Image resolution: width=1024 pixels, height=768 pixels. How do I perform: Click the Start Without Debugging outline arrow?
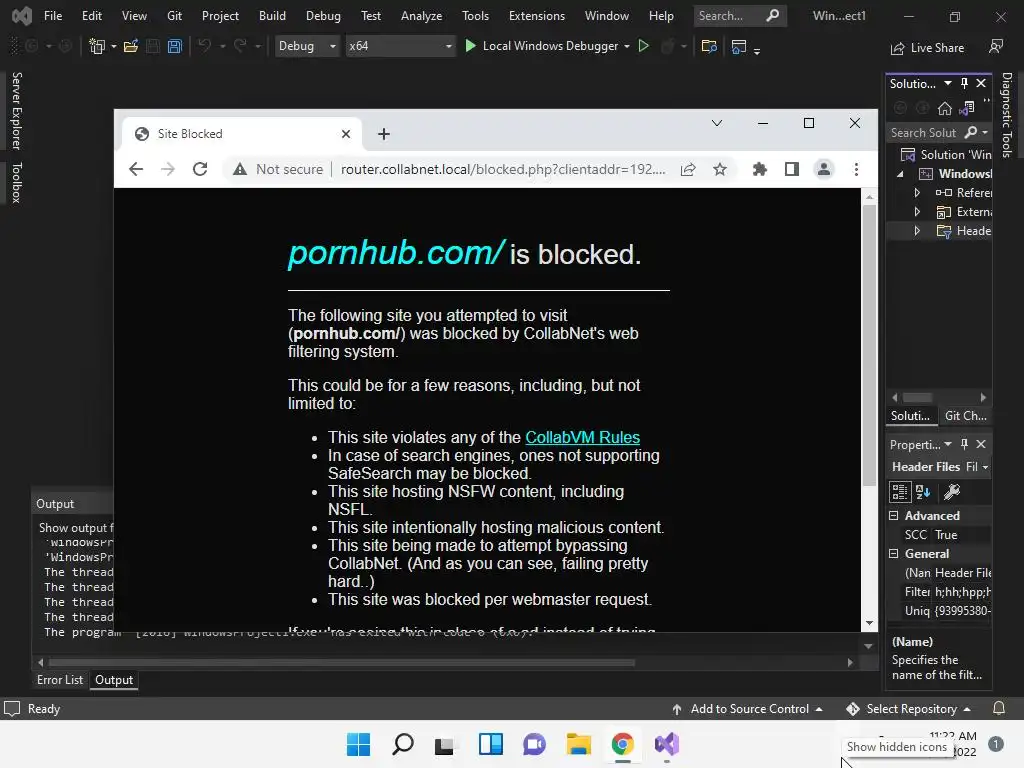coord(643,46)
